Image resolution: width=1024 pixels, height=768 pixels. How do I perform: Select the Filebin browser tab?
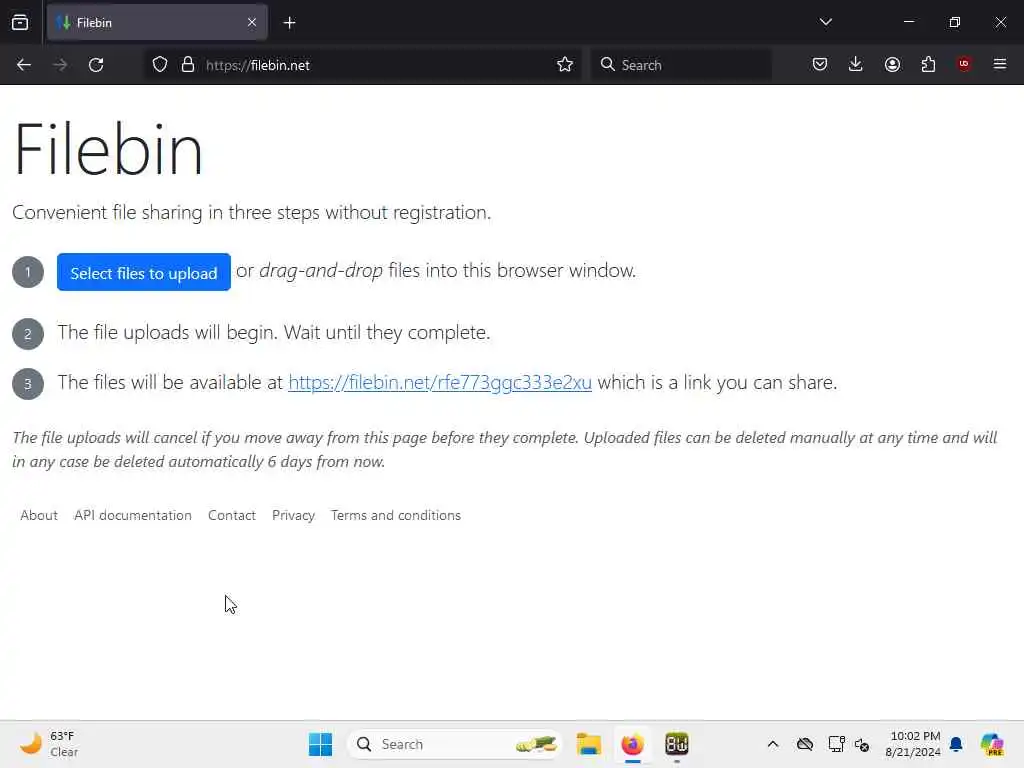point(157,23)
